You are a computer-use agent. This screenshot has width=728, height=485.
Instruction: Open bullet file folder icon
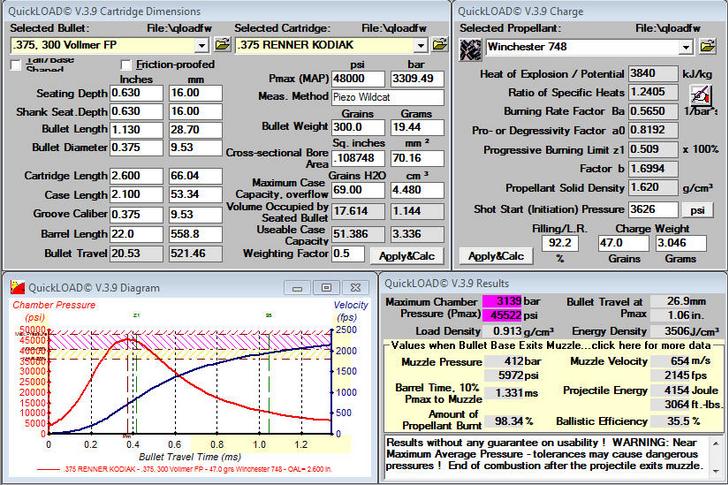pos(222,46)
